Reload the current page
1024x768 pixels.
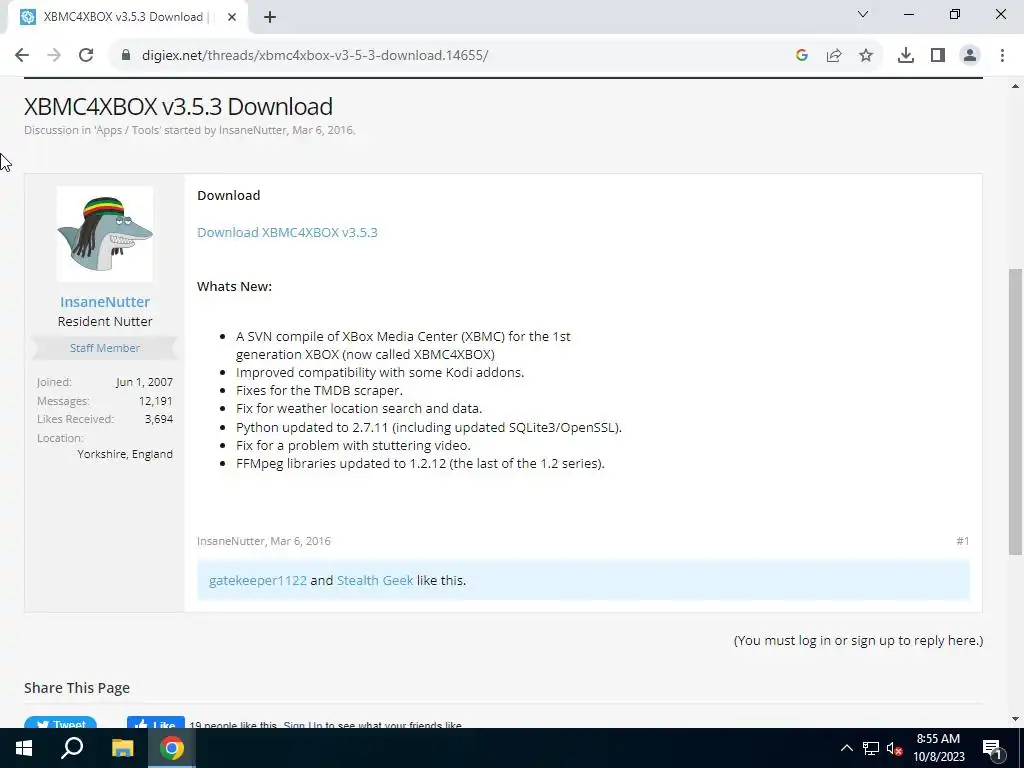pyautogui.click(x=86, y=56)
